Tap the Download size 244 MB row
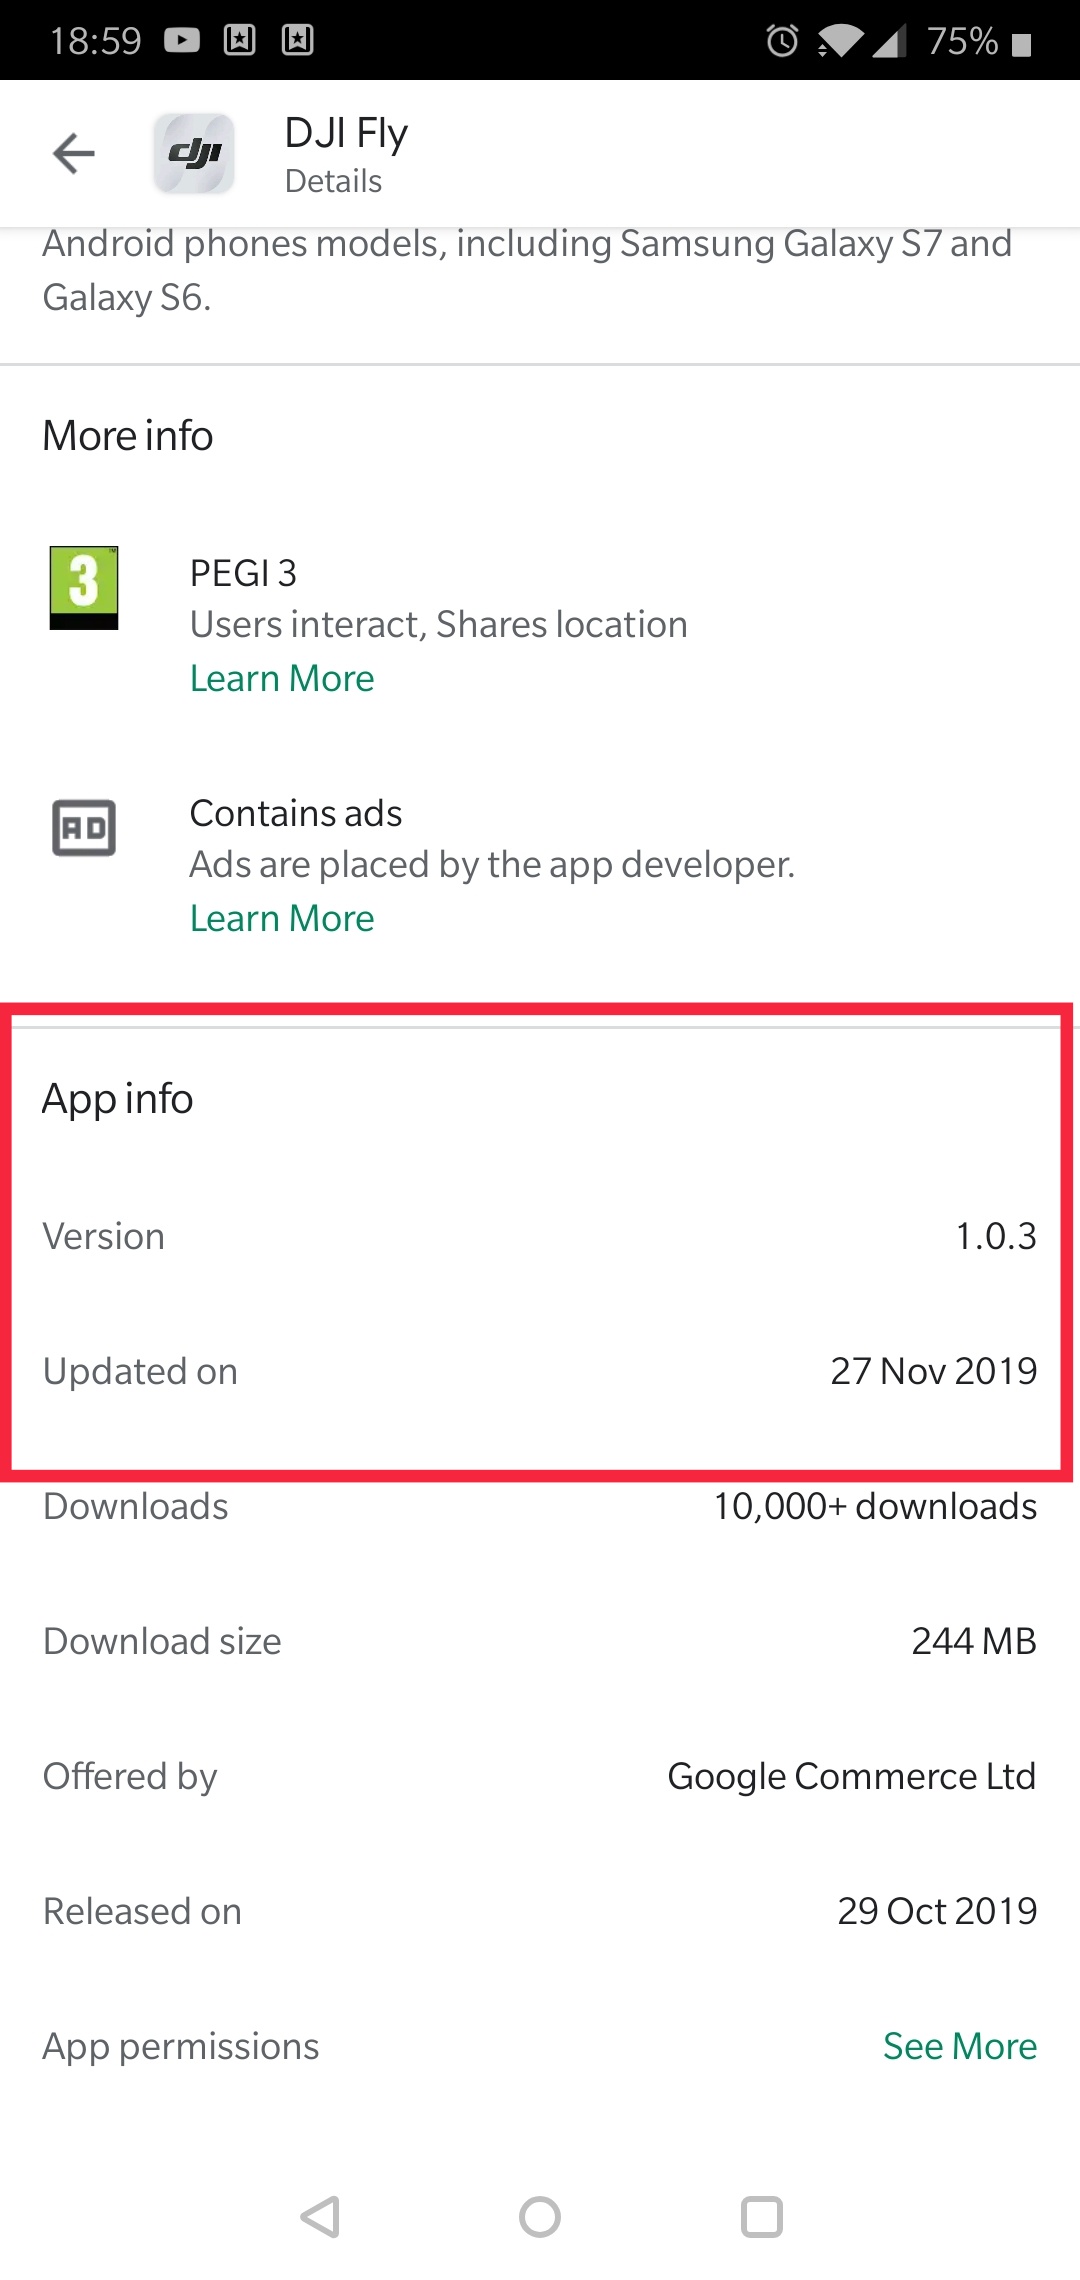Viewport: 1080px width, 2280px height. 540,1641
